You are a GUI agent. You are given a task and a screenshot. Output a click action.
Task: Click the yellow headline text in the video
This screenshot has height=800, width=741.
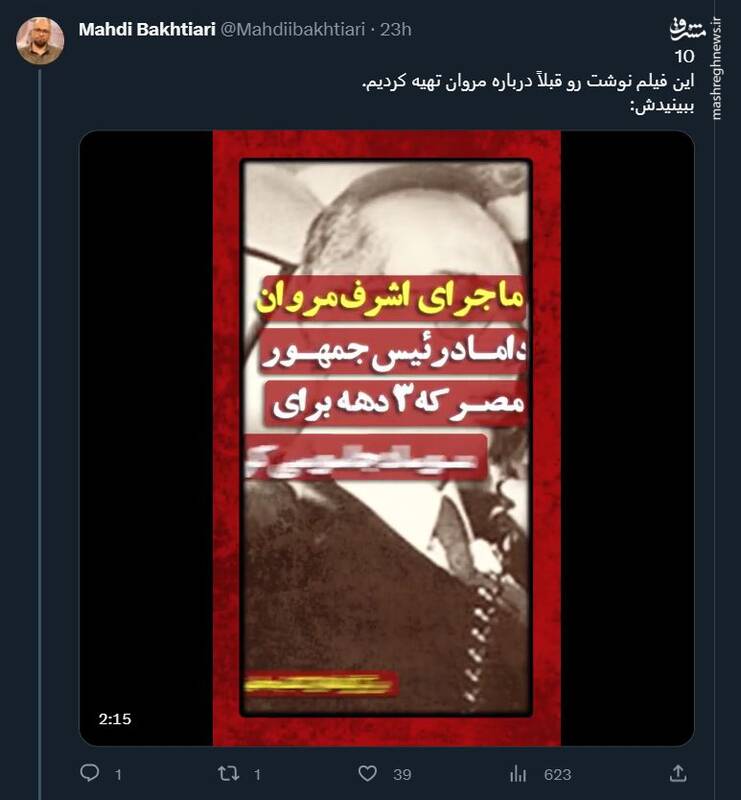(390, 301)
